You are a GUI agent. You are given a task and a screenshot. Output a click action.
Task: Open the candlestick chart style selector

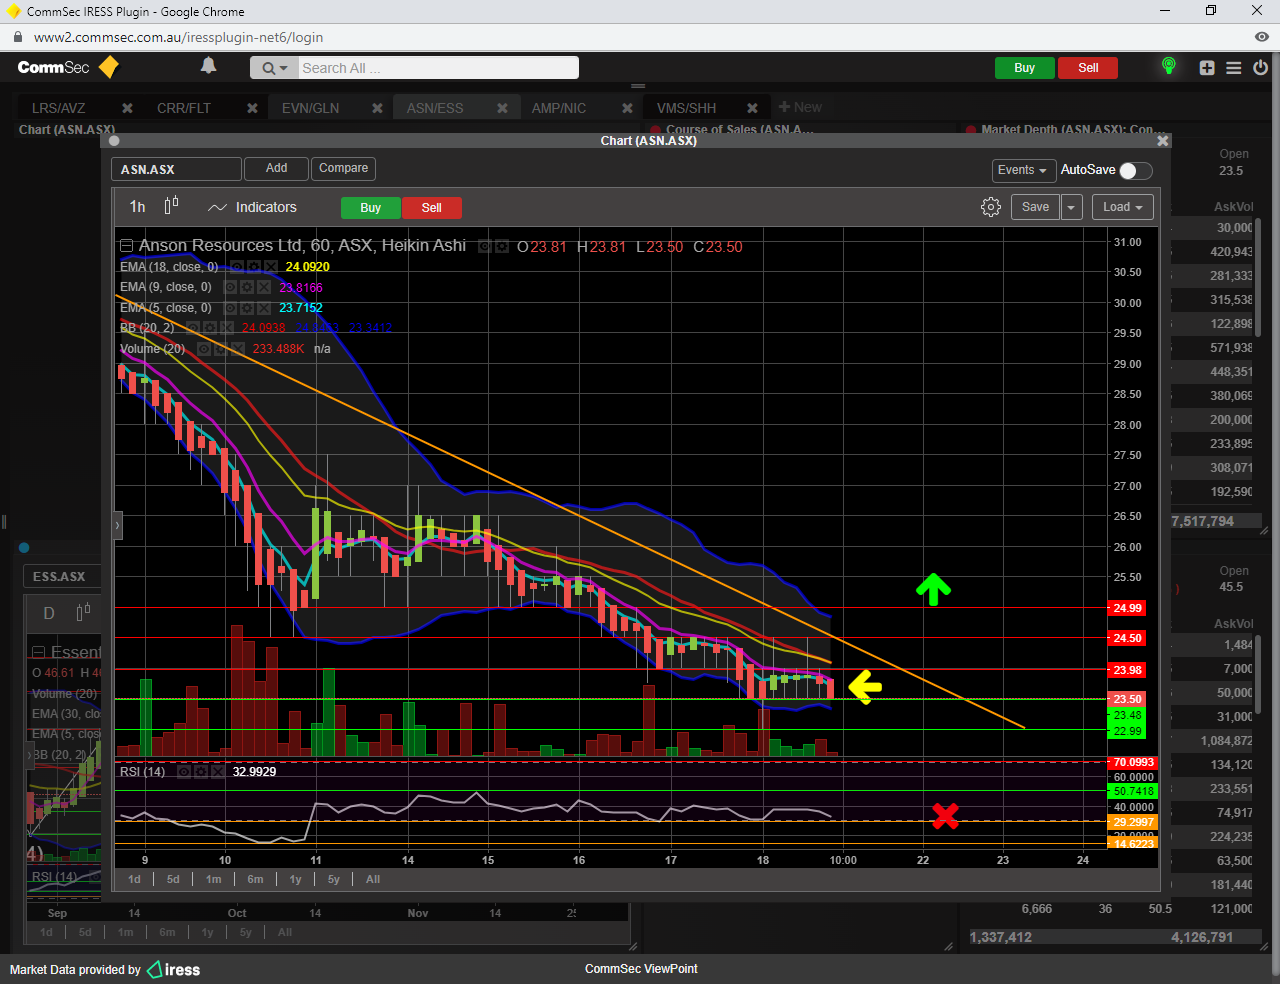[171, 206]
